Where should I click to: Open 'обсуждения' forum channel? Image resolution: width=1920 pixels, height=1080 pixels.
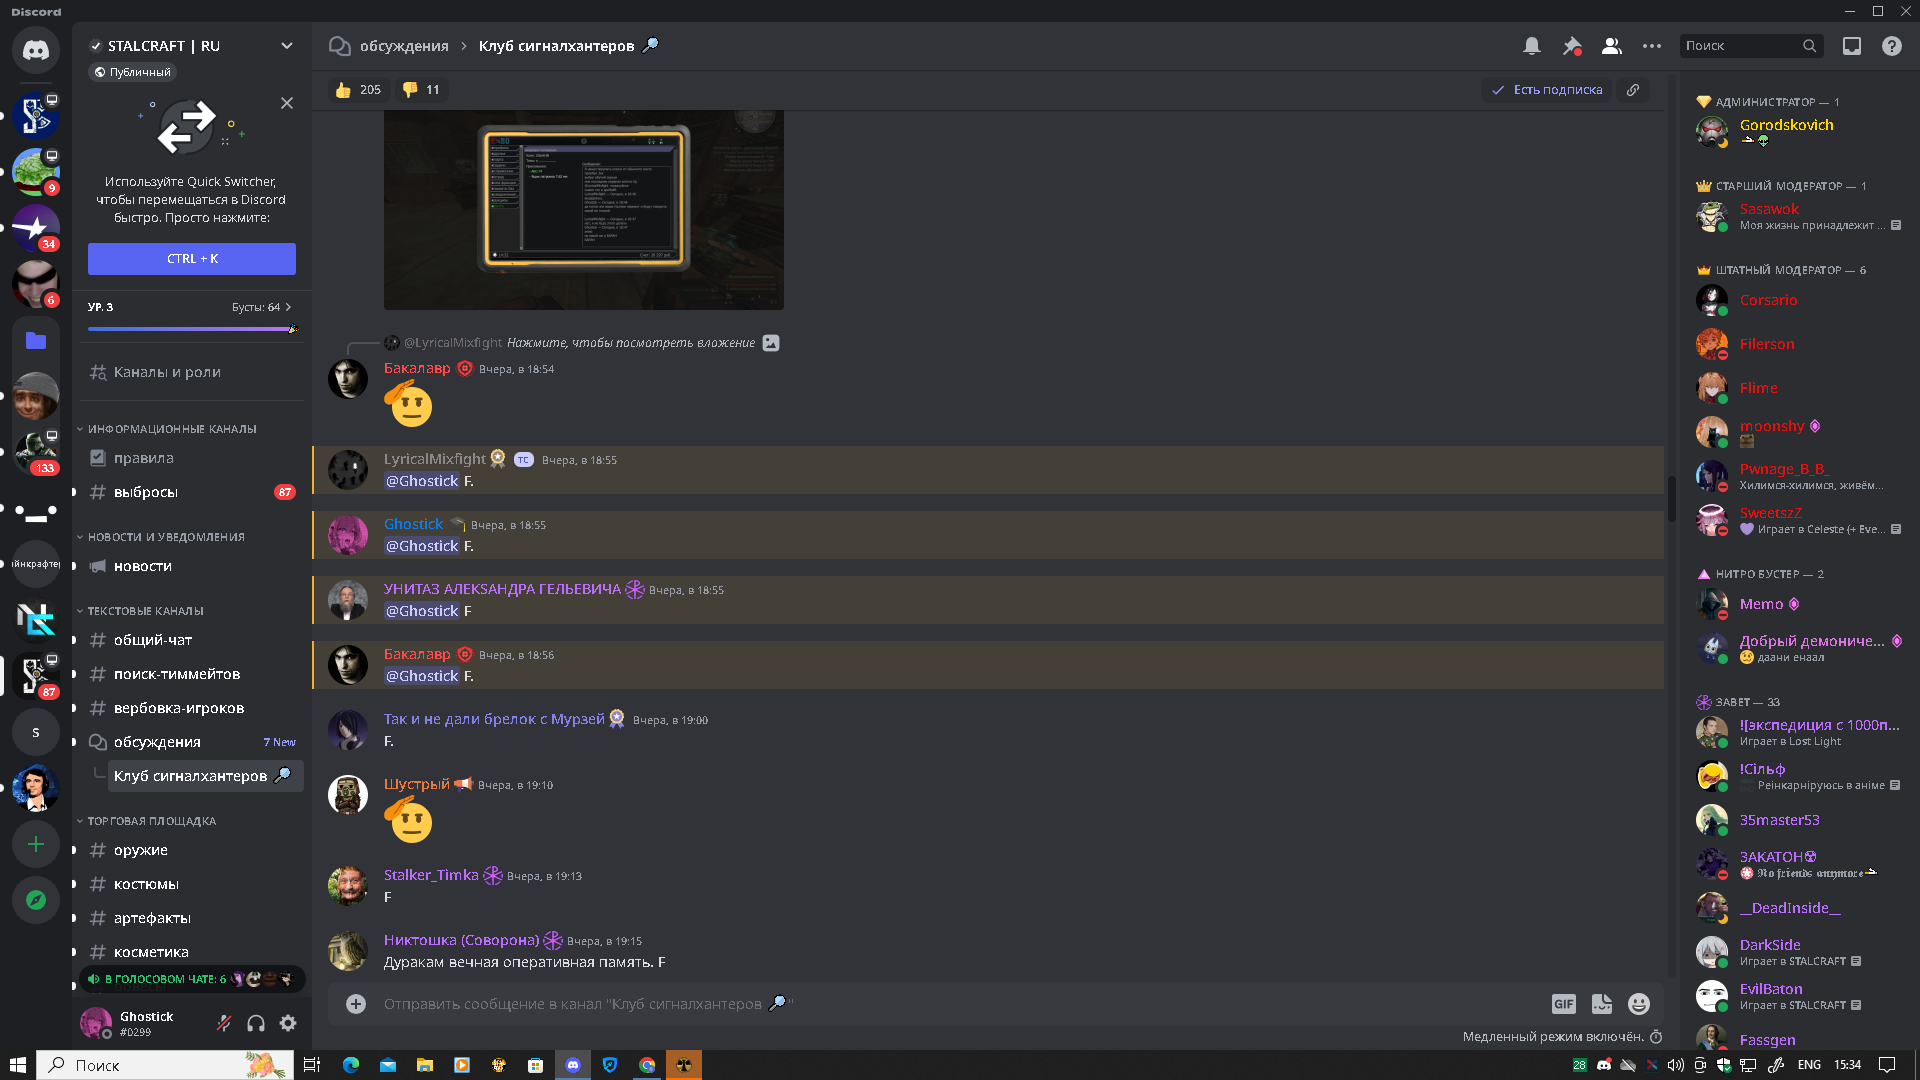(191, 742)
